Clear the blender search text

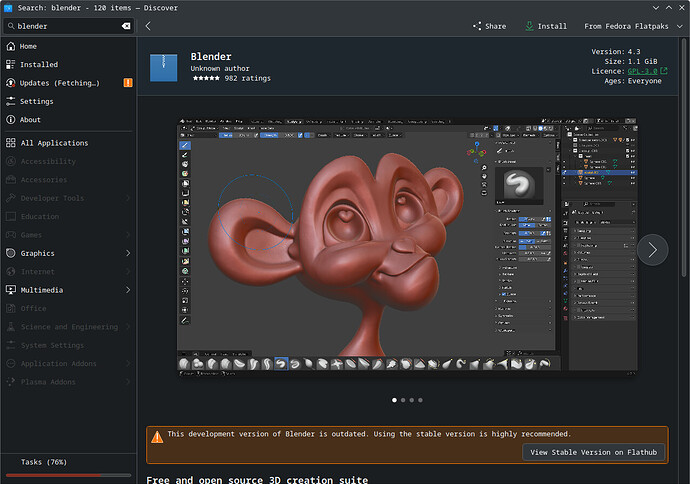tap(126, 26)
